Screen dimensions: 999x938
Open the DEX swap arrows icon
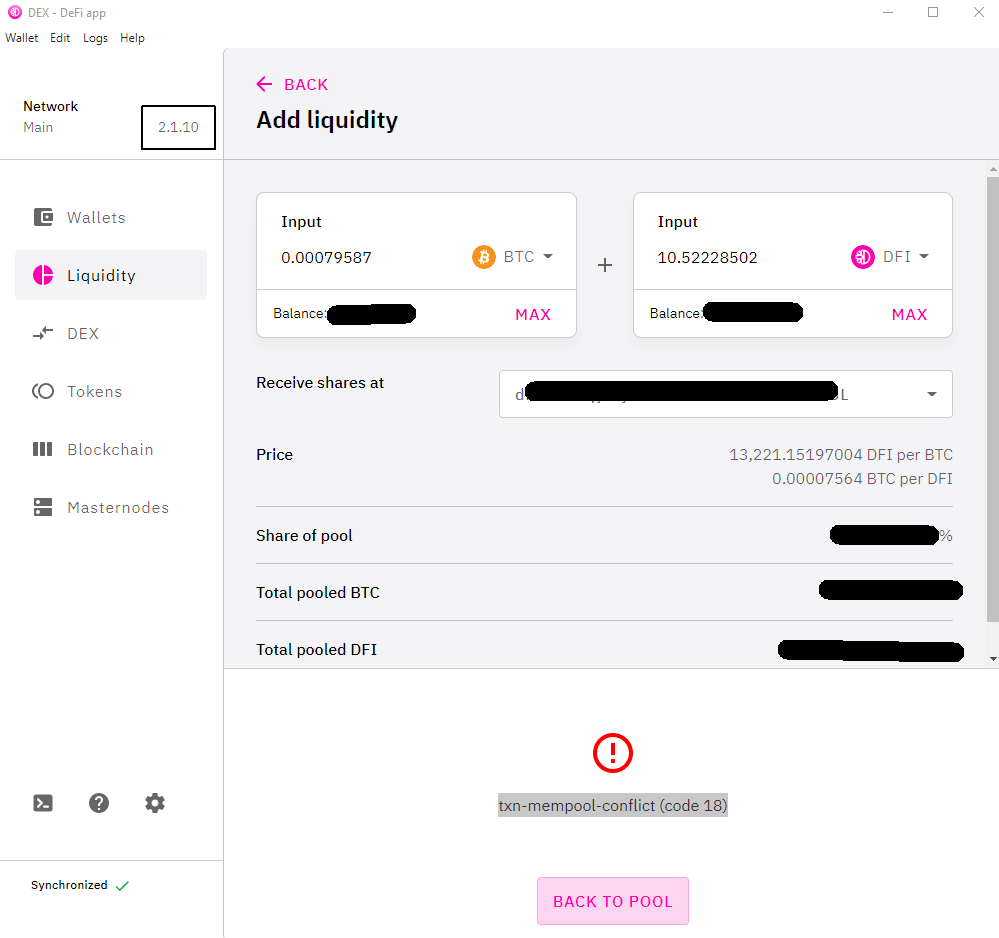43,333
